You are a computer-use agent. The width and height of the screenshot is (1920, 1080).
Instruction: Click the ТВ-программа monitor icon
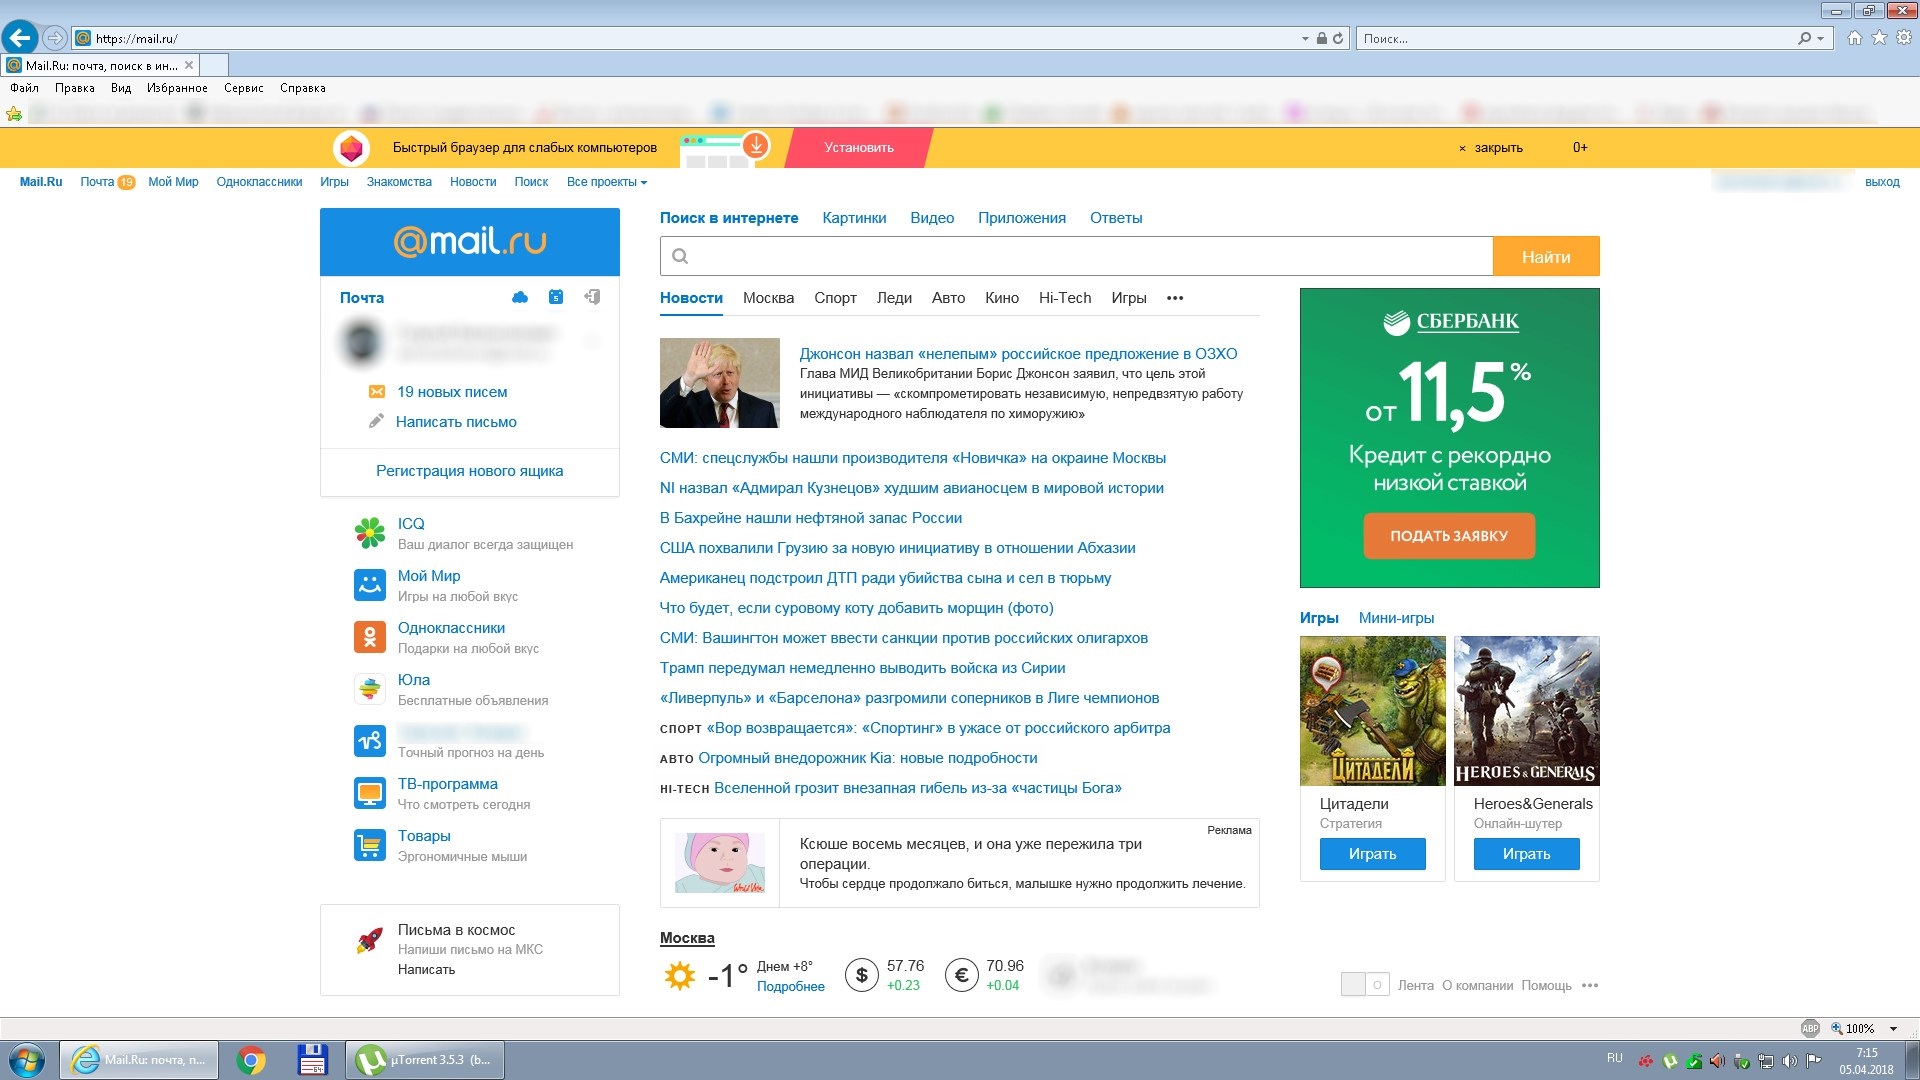370,793
